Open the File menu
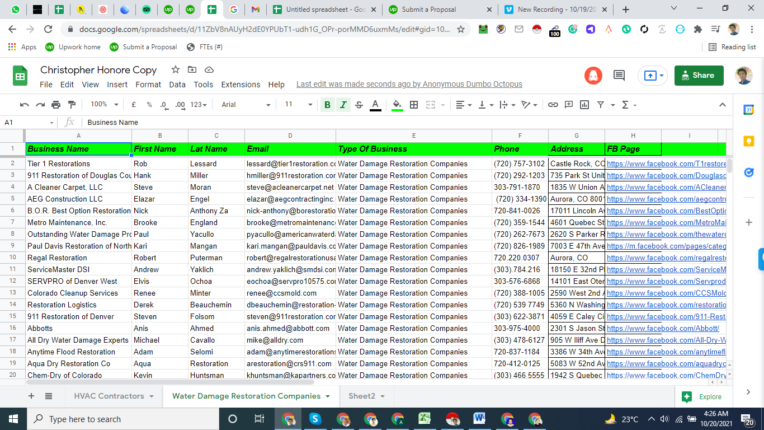The image size is (764, 430). click(46, 84)
